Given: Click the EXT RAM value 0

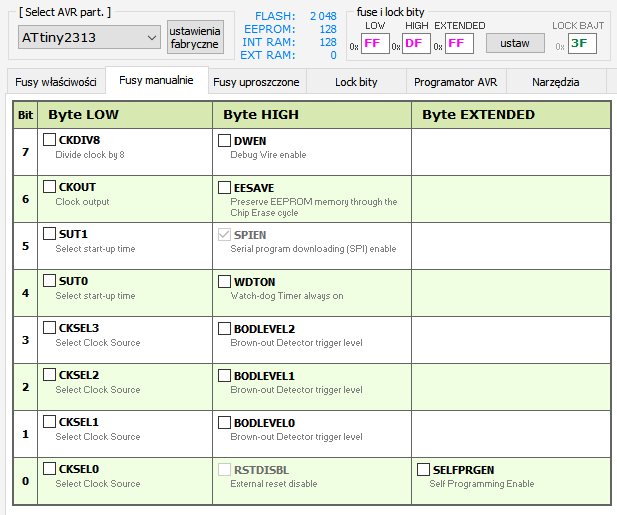Looking at the screenshot, I should coord(333,55).
